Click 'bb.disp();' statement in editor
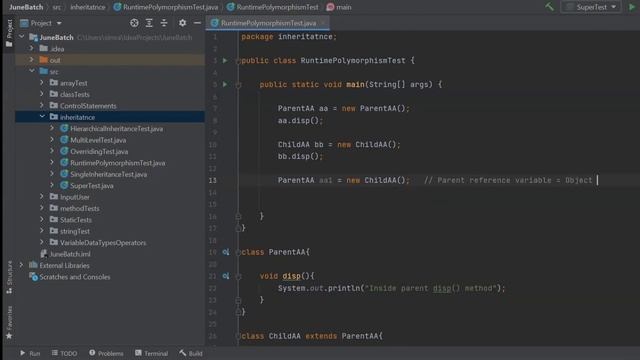The height and width of the screenshot is (360, 640). (300, 156)
